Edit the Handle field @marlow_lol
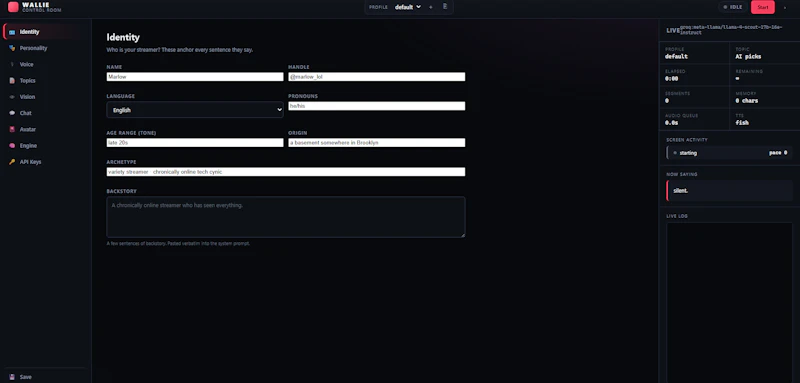Screen dimensions: 800x383 [377, 76]
